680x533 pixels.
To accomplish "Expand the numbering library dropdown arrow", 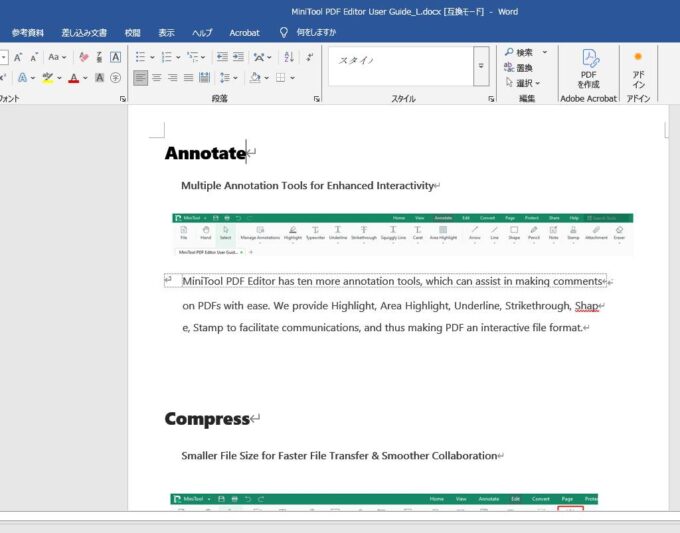I will (178, 57).
